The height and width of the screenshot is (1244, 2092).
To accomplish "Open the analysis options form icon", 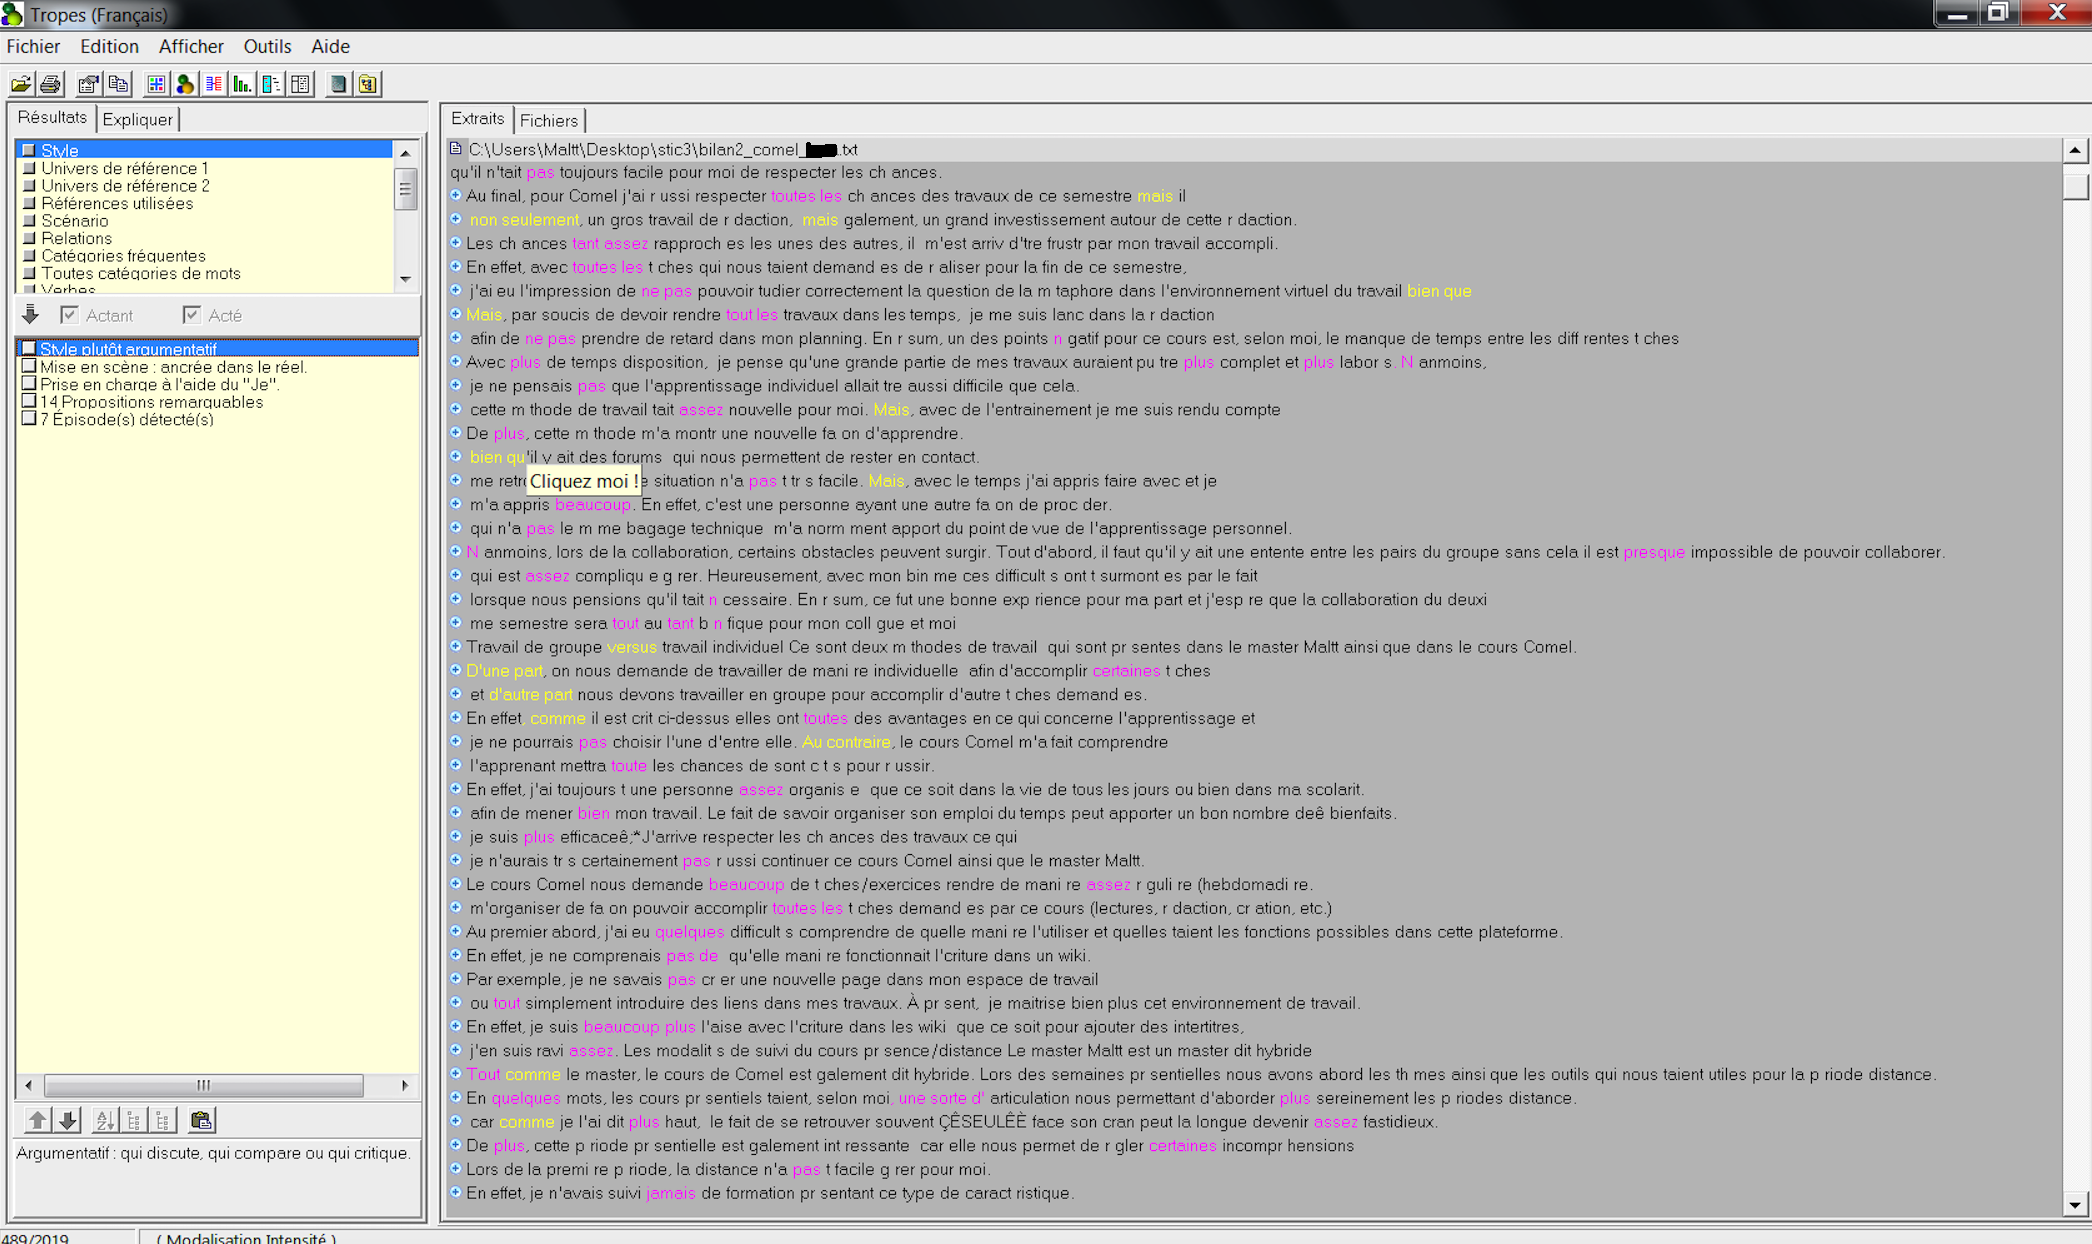I will point(88,84).
